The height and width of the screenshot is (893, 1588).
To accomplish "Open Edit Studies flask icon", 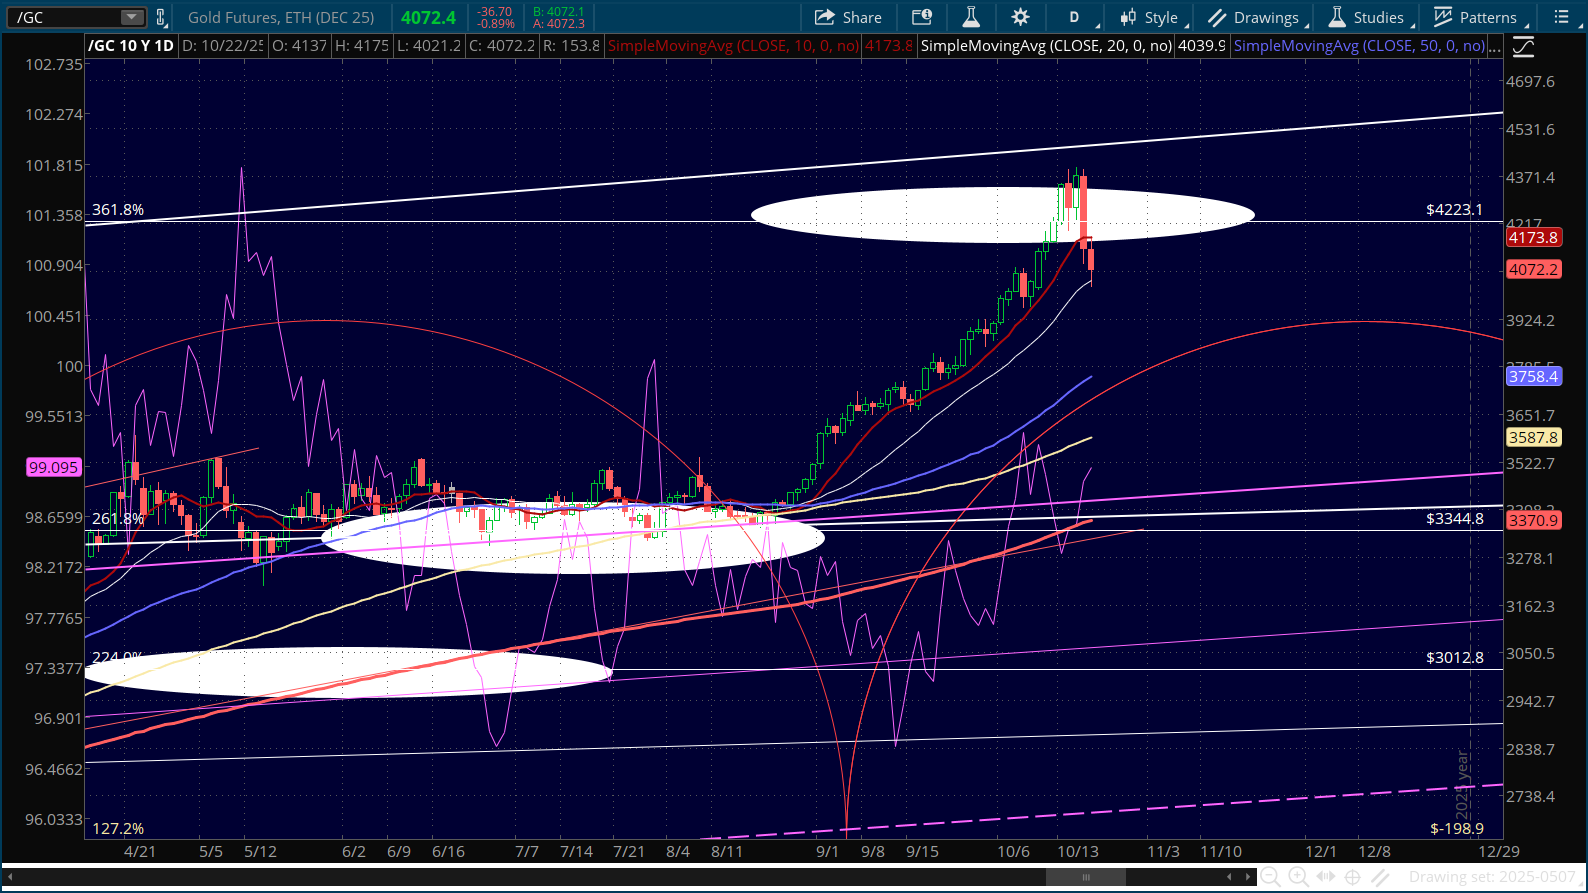I will pyautogui.click(x=970, y=17).
